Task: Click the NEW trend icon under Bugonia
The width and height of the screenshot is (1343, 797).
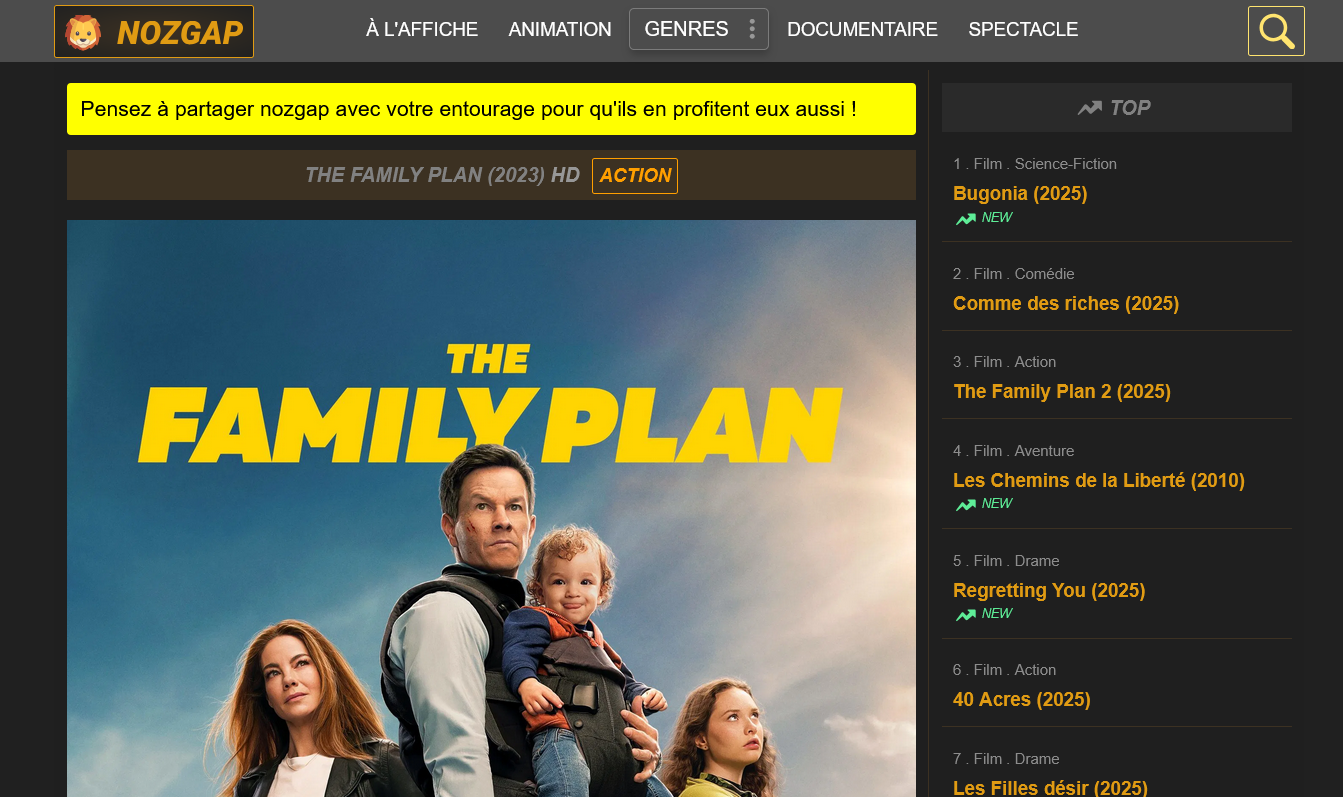Action: [965, 219]
